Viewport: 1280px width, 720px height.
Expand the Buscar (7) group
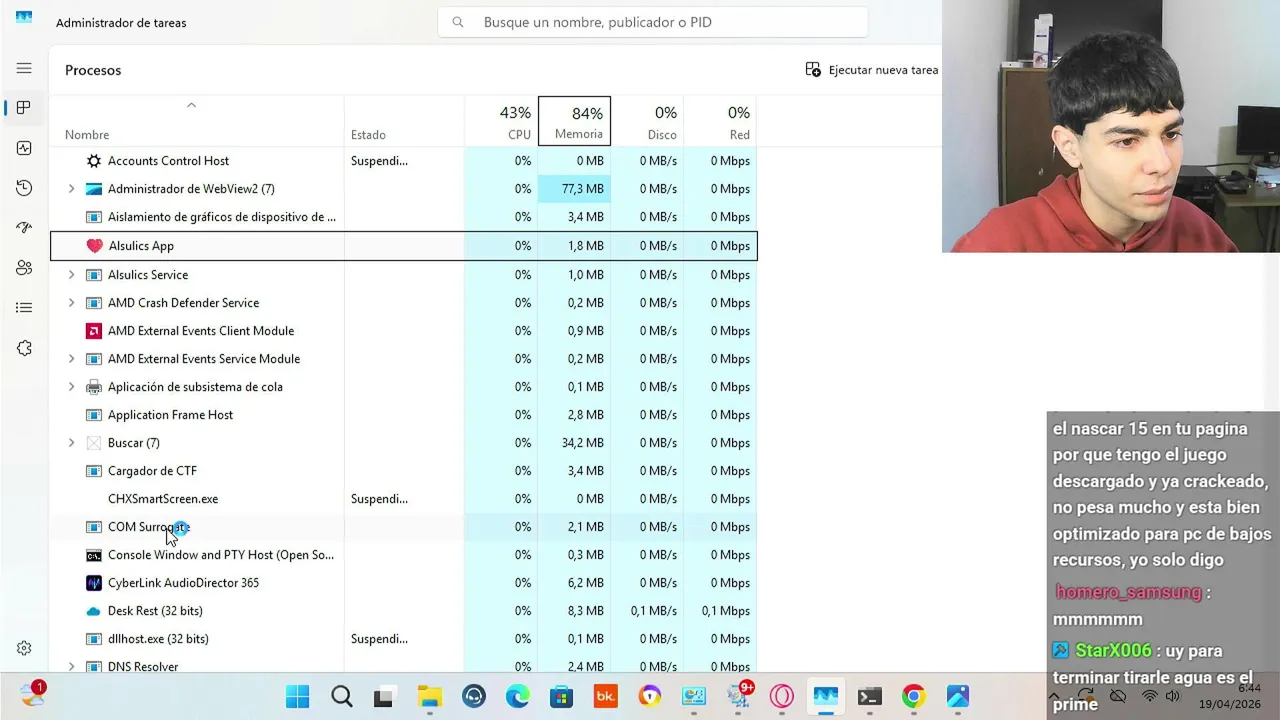point(71,443)
